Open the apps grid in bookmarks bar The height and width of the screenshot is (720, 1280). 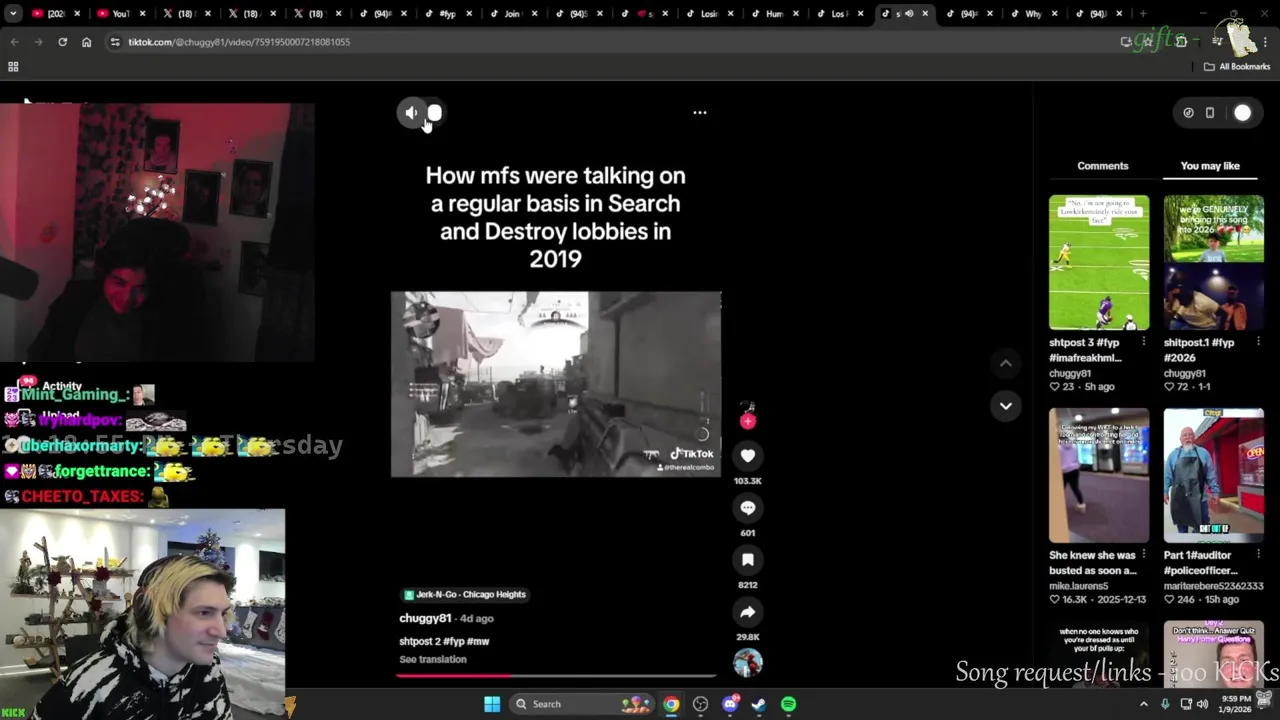[13, 67]
